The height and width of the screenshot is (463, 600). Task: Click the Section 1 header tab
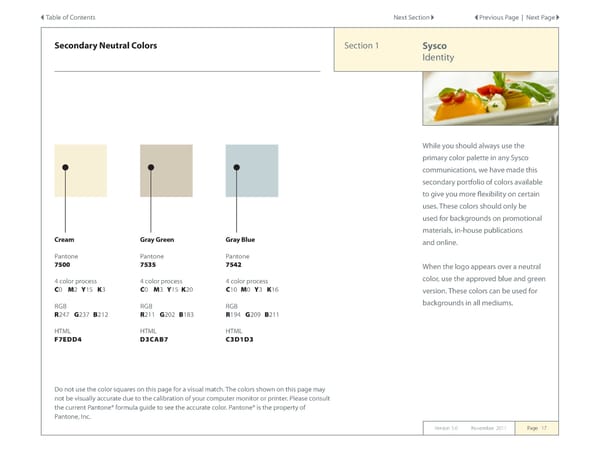361,46
